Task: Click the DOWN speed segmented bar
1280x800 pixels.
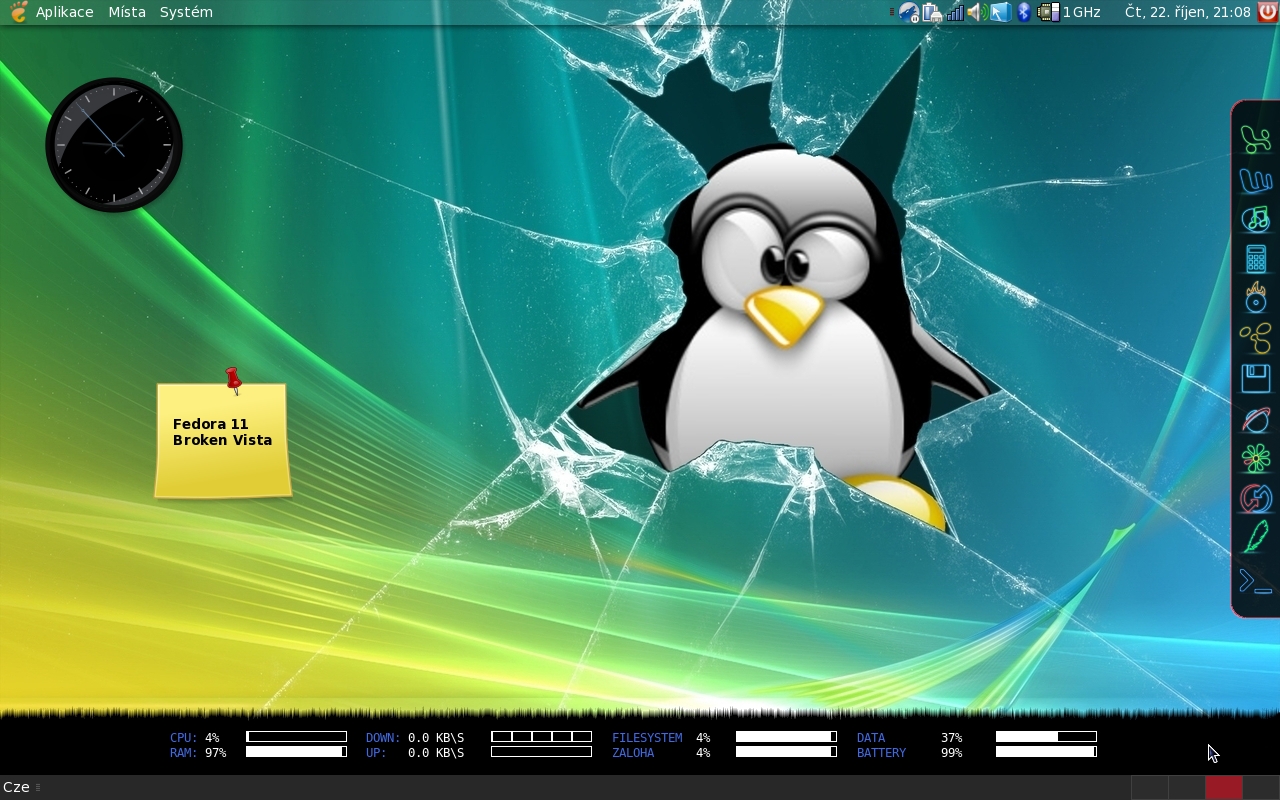Action: [541, 737]
